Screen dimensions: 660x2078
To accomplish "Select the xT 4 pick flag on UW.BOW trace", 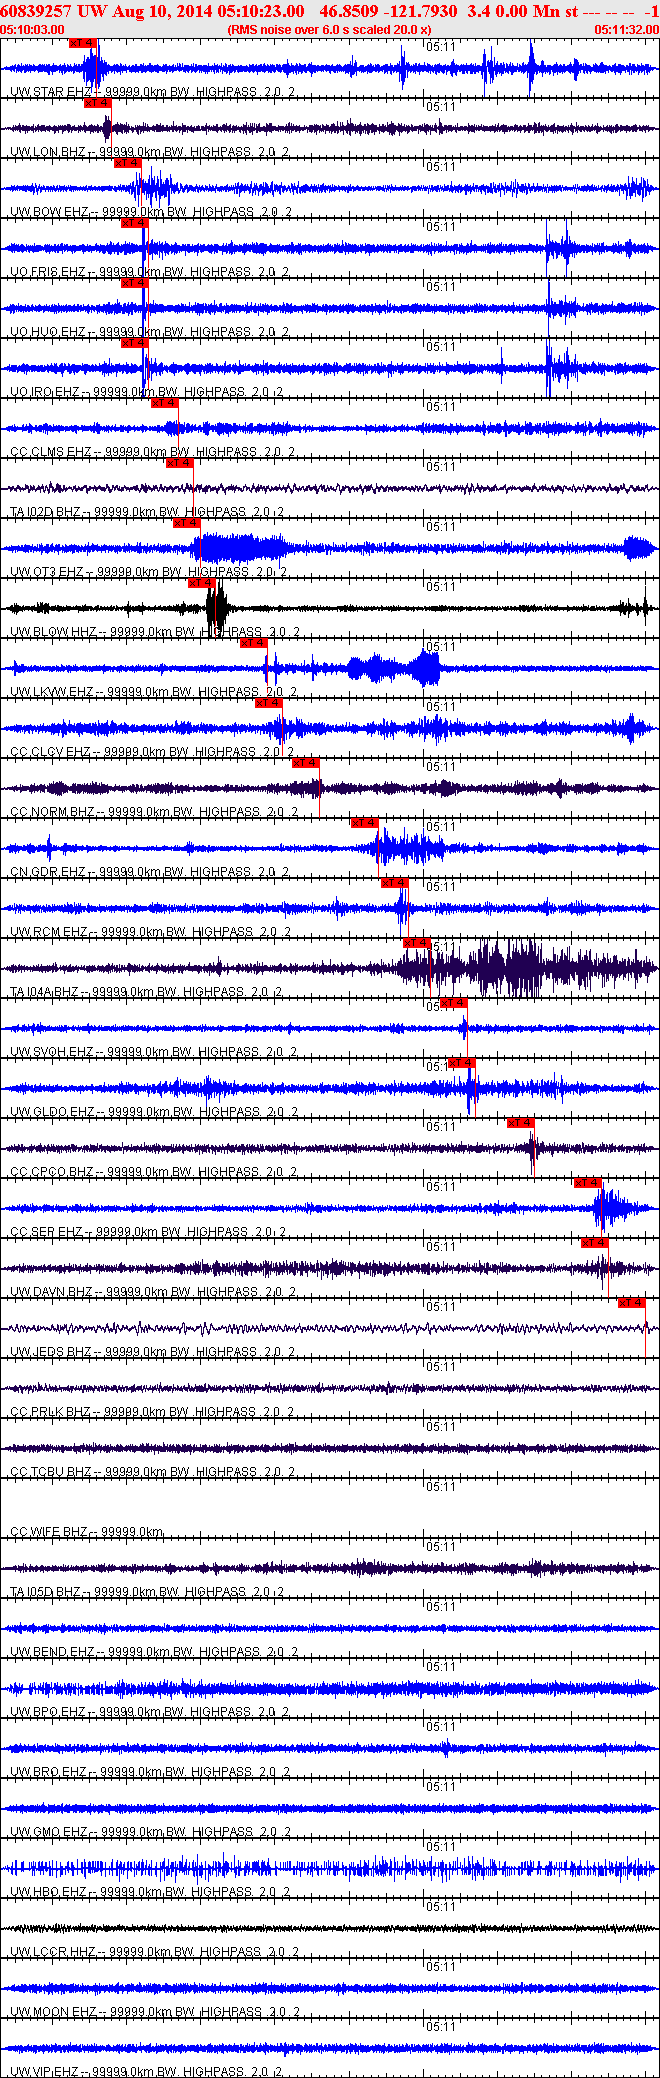I will click(x=128, y=163).
